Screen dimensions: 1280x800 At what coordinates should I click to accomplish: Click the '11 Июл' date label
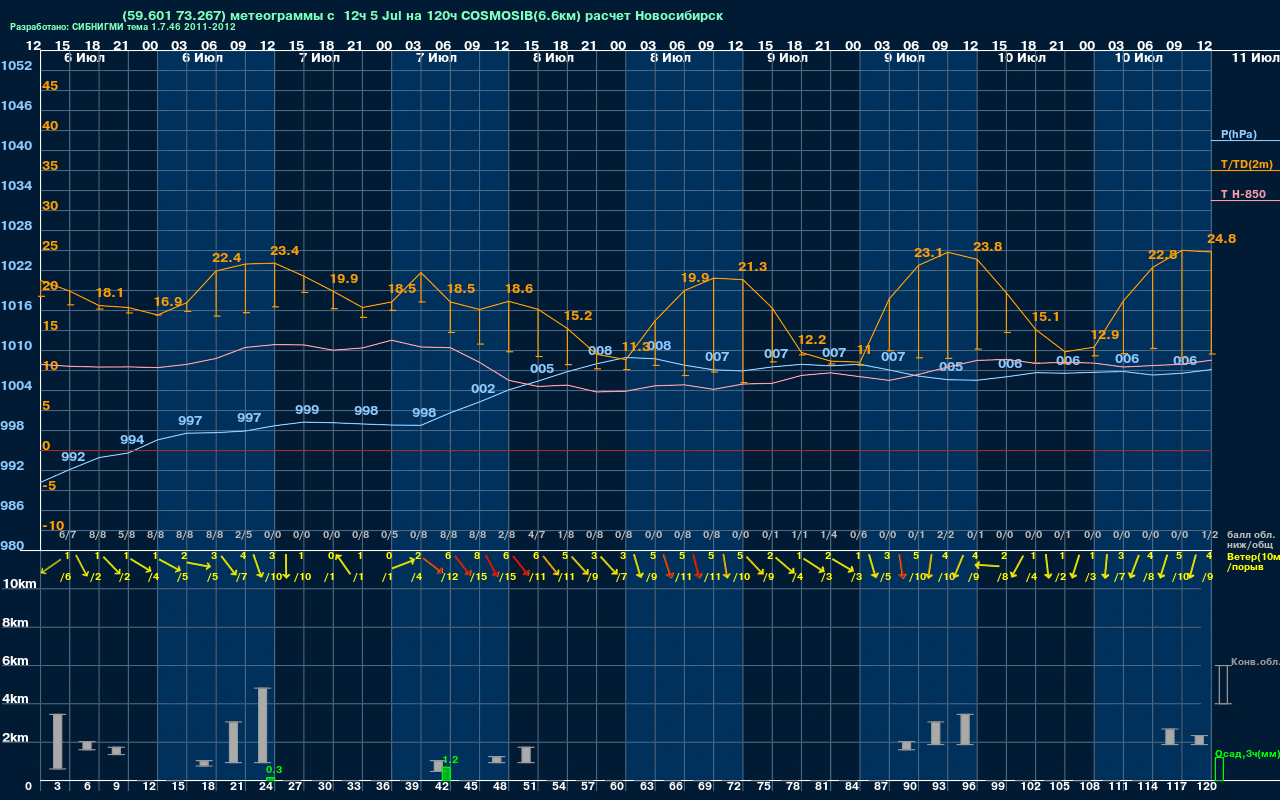pos(1254,59)
